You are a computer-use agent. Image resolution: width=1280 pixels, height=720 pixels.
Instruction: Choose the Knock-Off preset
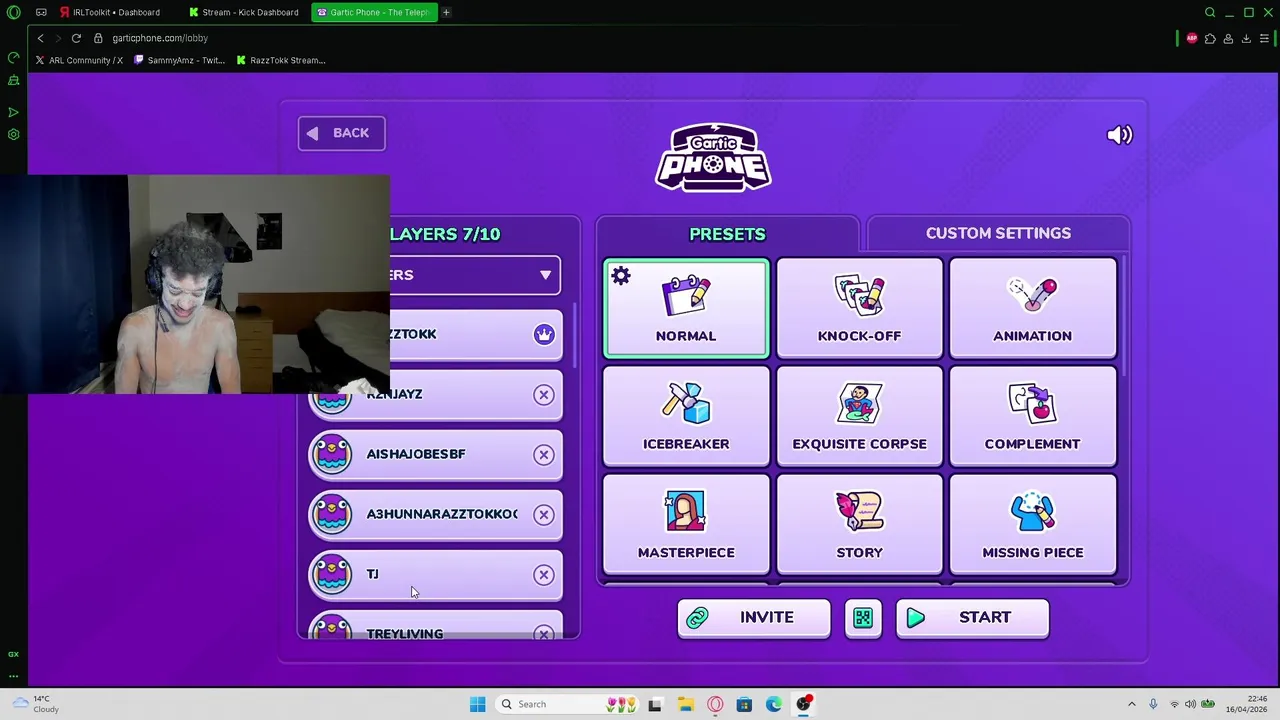pyautogui.click(x=859, y=308)
